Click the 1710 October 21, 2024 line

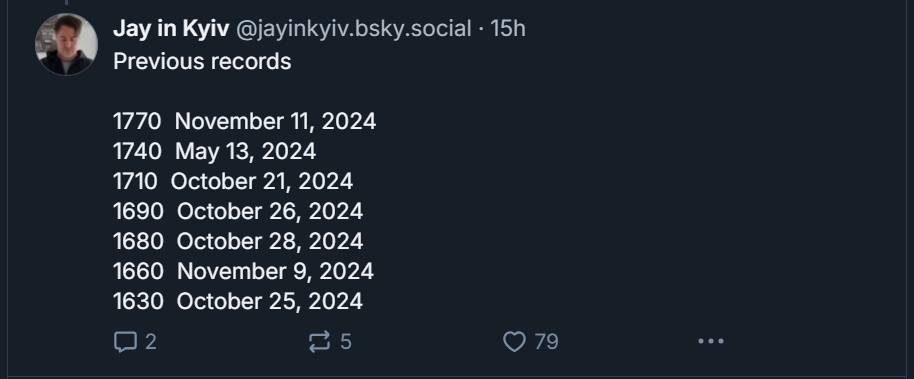point(233,181)
